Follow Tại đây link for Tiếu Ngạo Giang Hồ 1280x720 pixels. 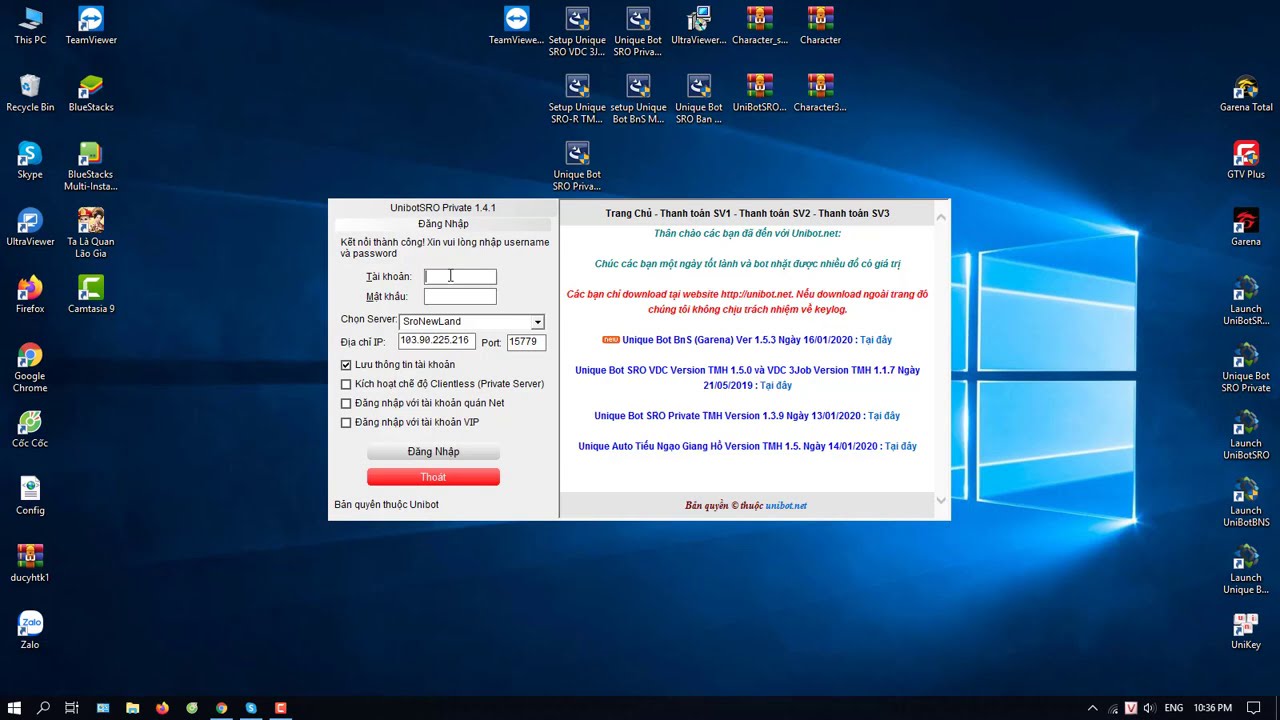(901, 446)
